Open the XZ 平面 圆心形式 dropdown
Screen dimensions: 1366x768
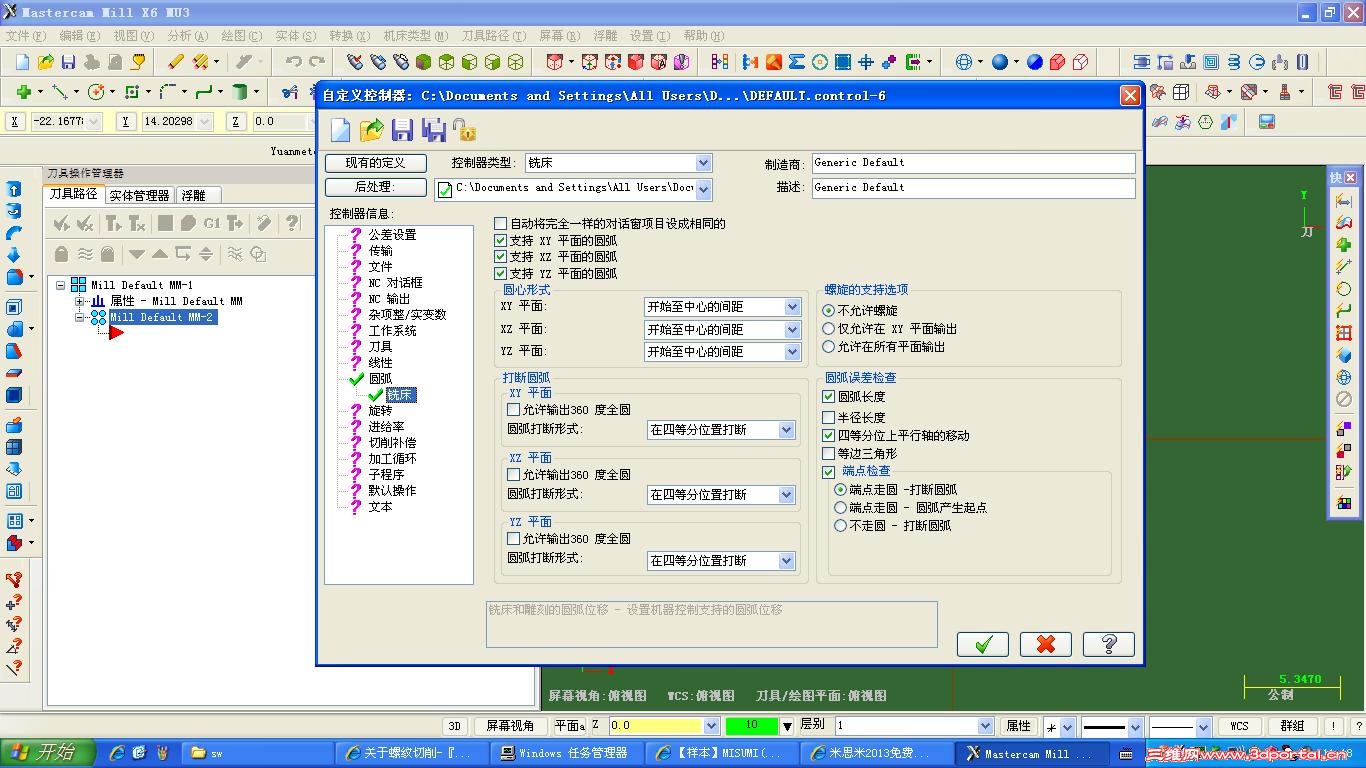tap(793, 330)
